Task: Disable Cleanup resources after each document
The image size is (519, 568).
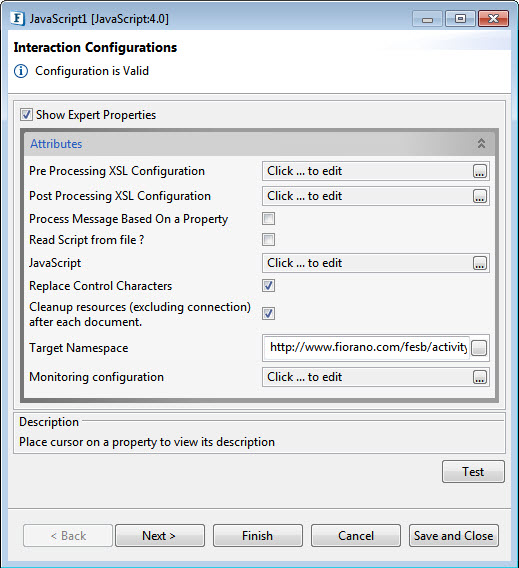Action: coord(268,313)
